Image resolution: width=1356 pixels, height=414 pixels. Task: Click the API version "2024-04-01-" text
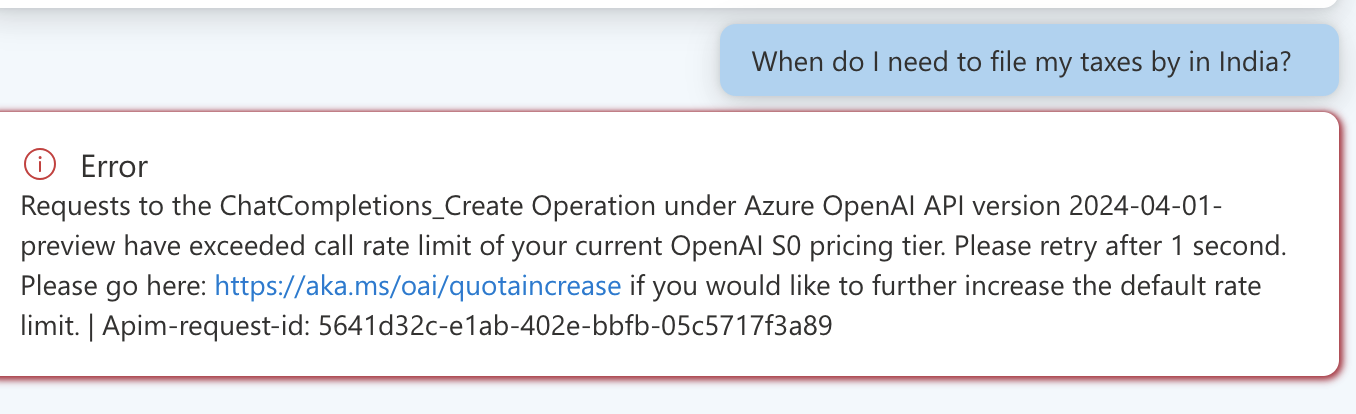[1131, 206]
